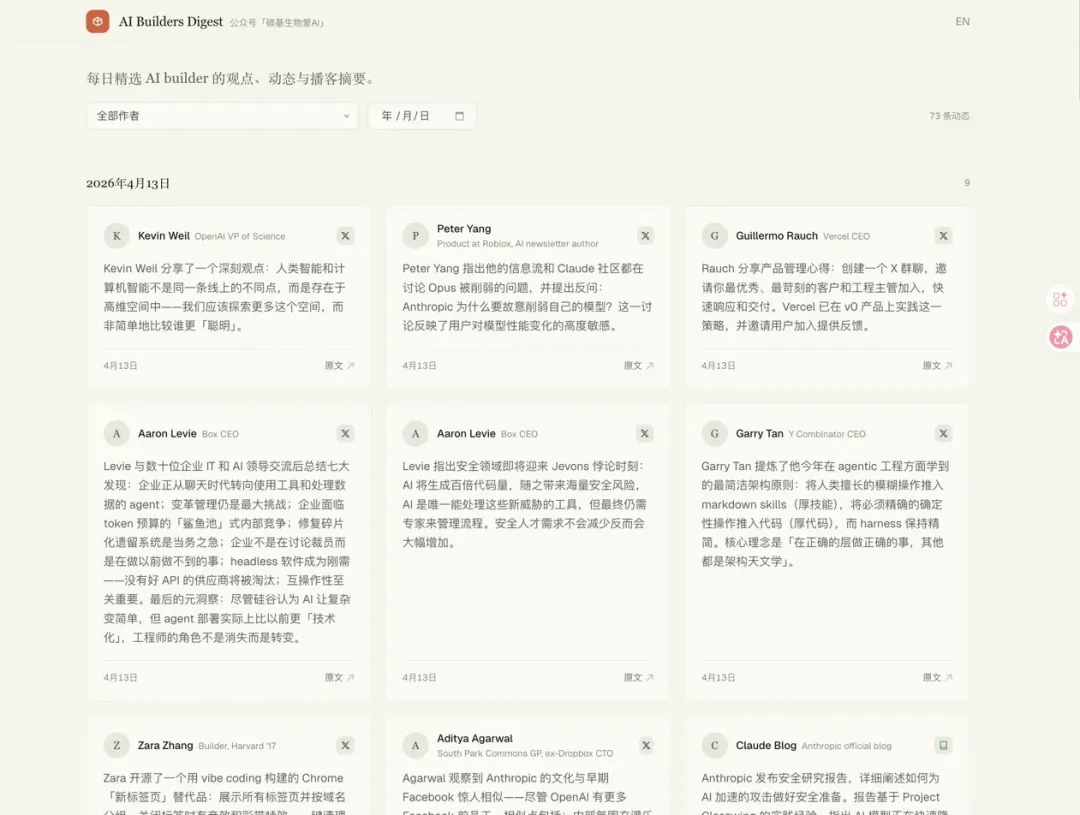Click the P avatar on Peter Yang's card
Screen dimensions: 1080x815
415,236
